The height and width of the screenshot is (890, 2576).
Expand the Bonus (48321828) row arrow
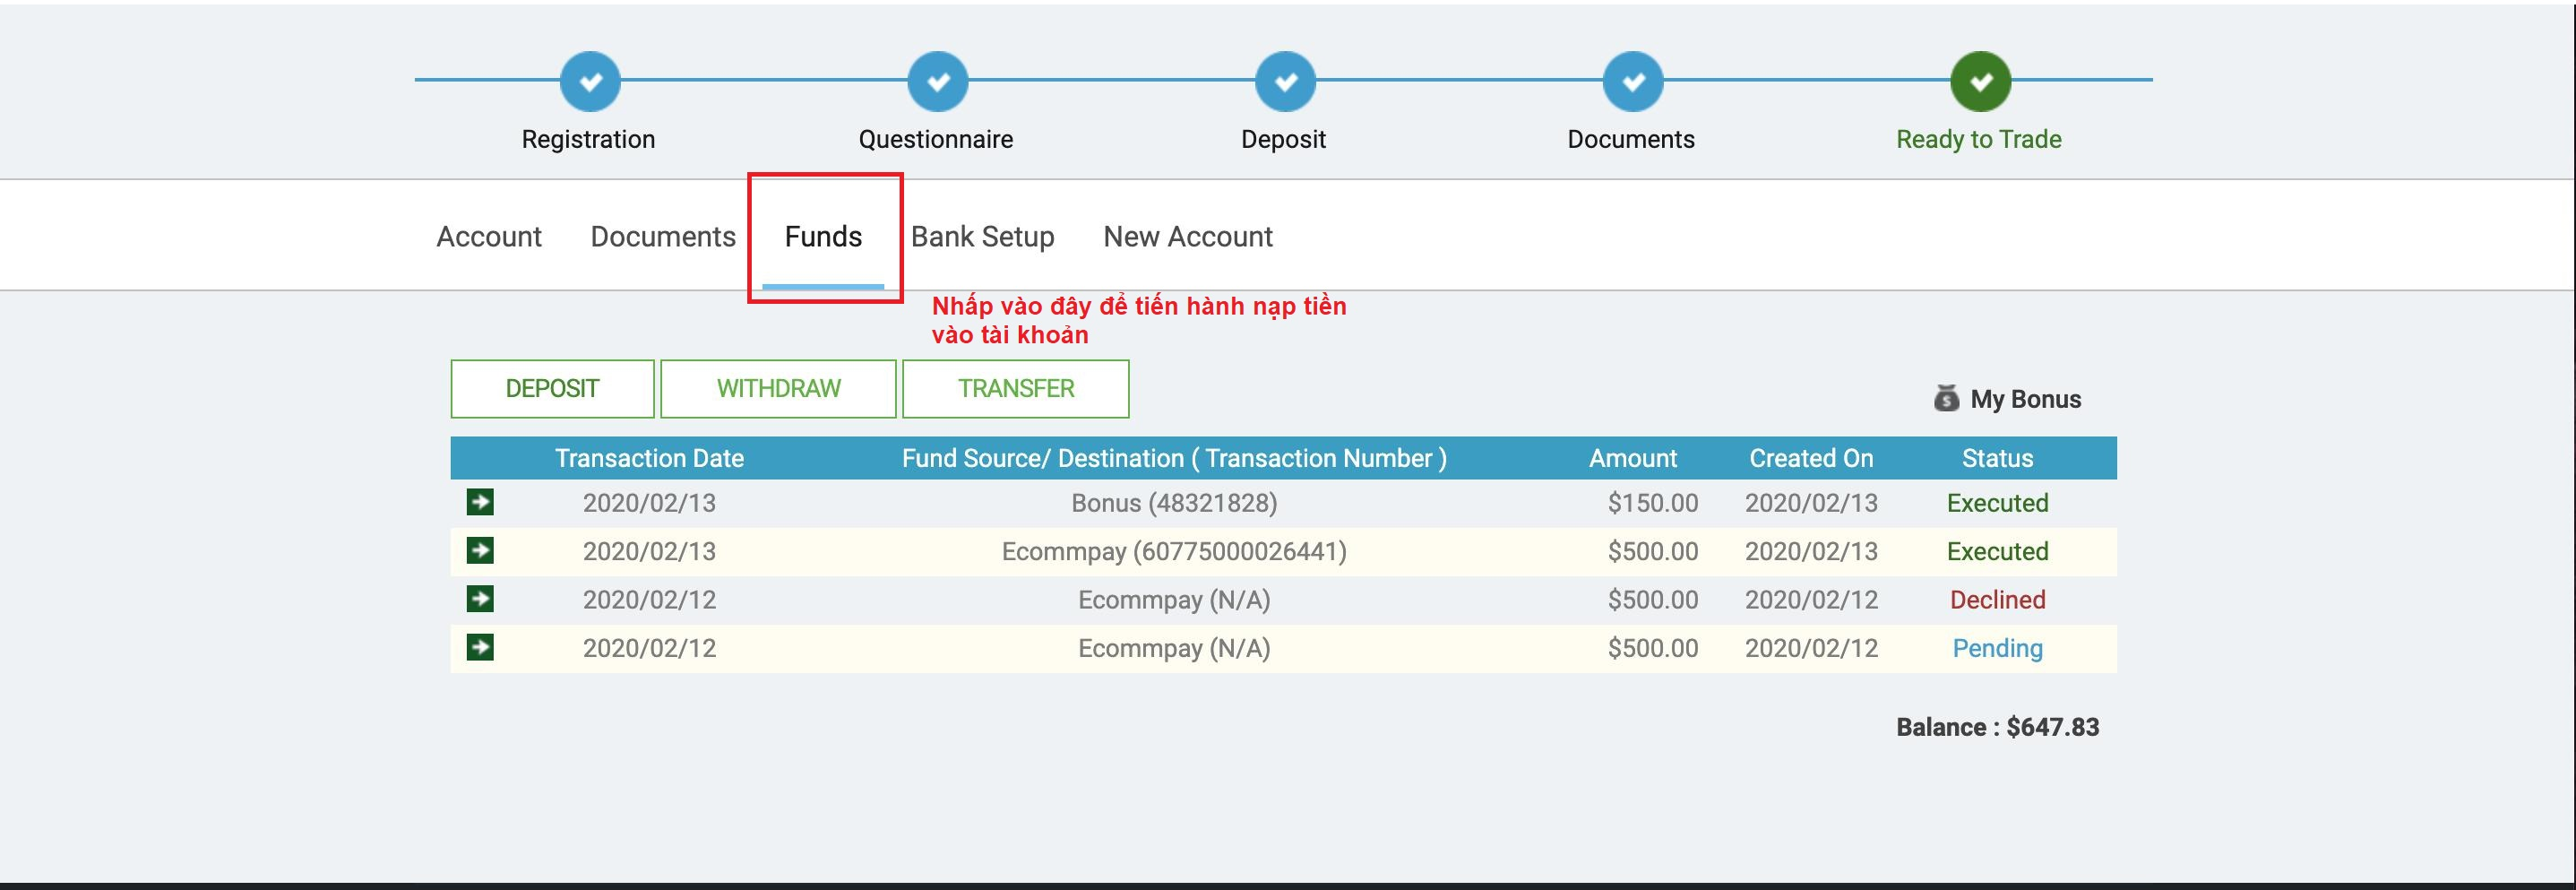coord(480,502)
